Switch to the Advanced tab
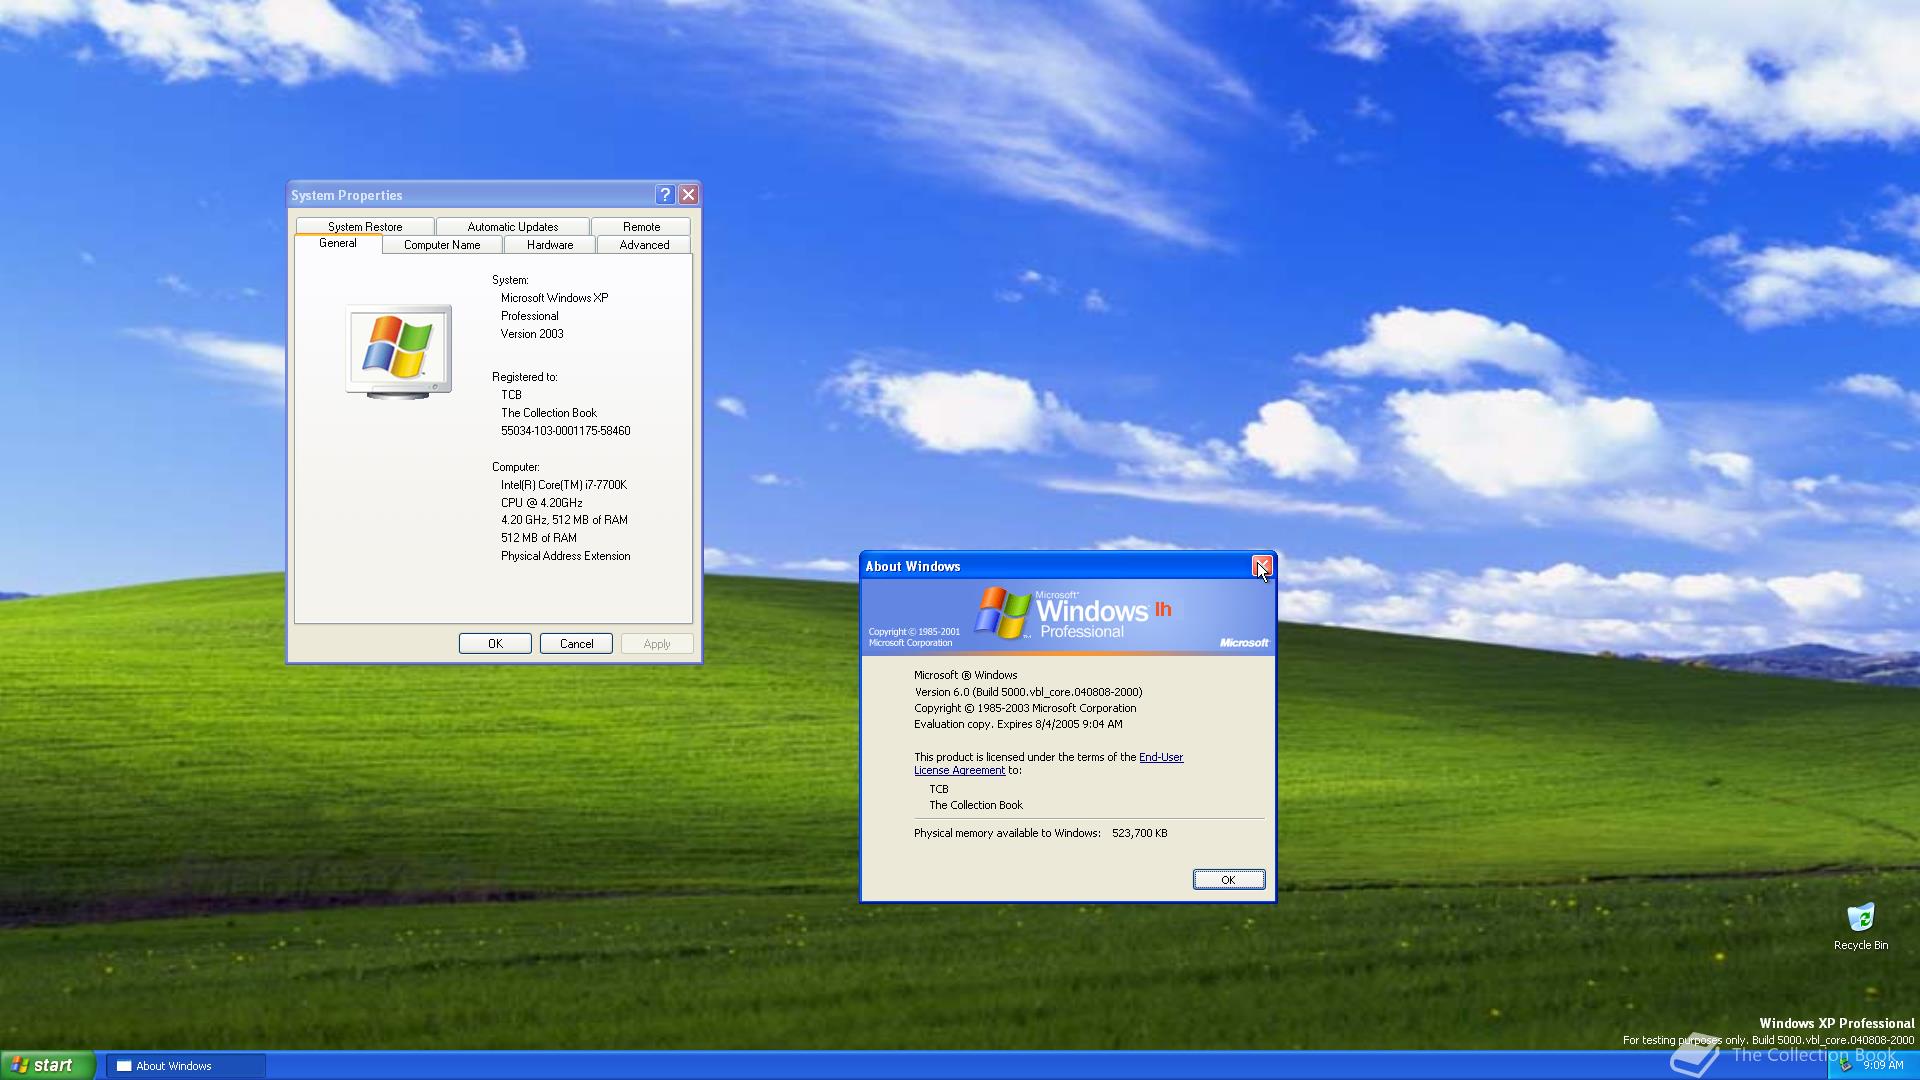The width and height of the screenshot is (1920, 1080). click(644, 245)
